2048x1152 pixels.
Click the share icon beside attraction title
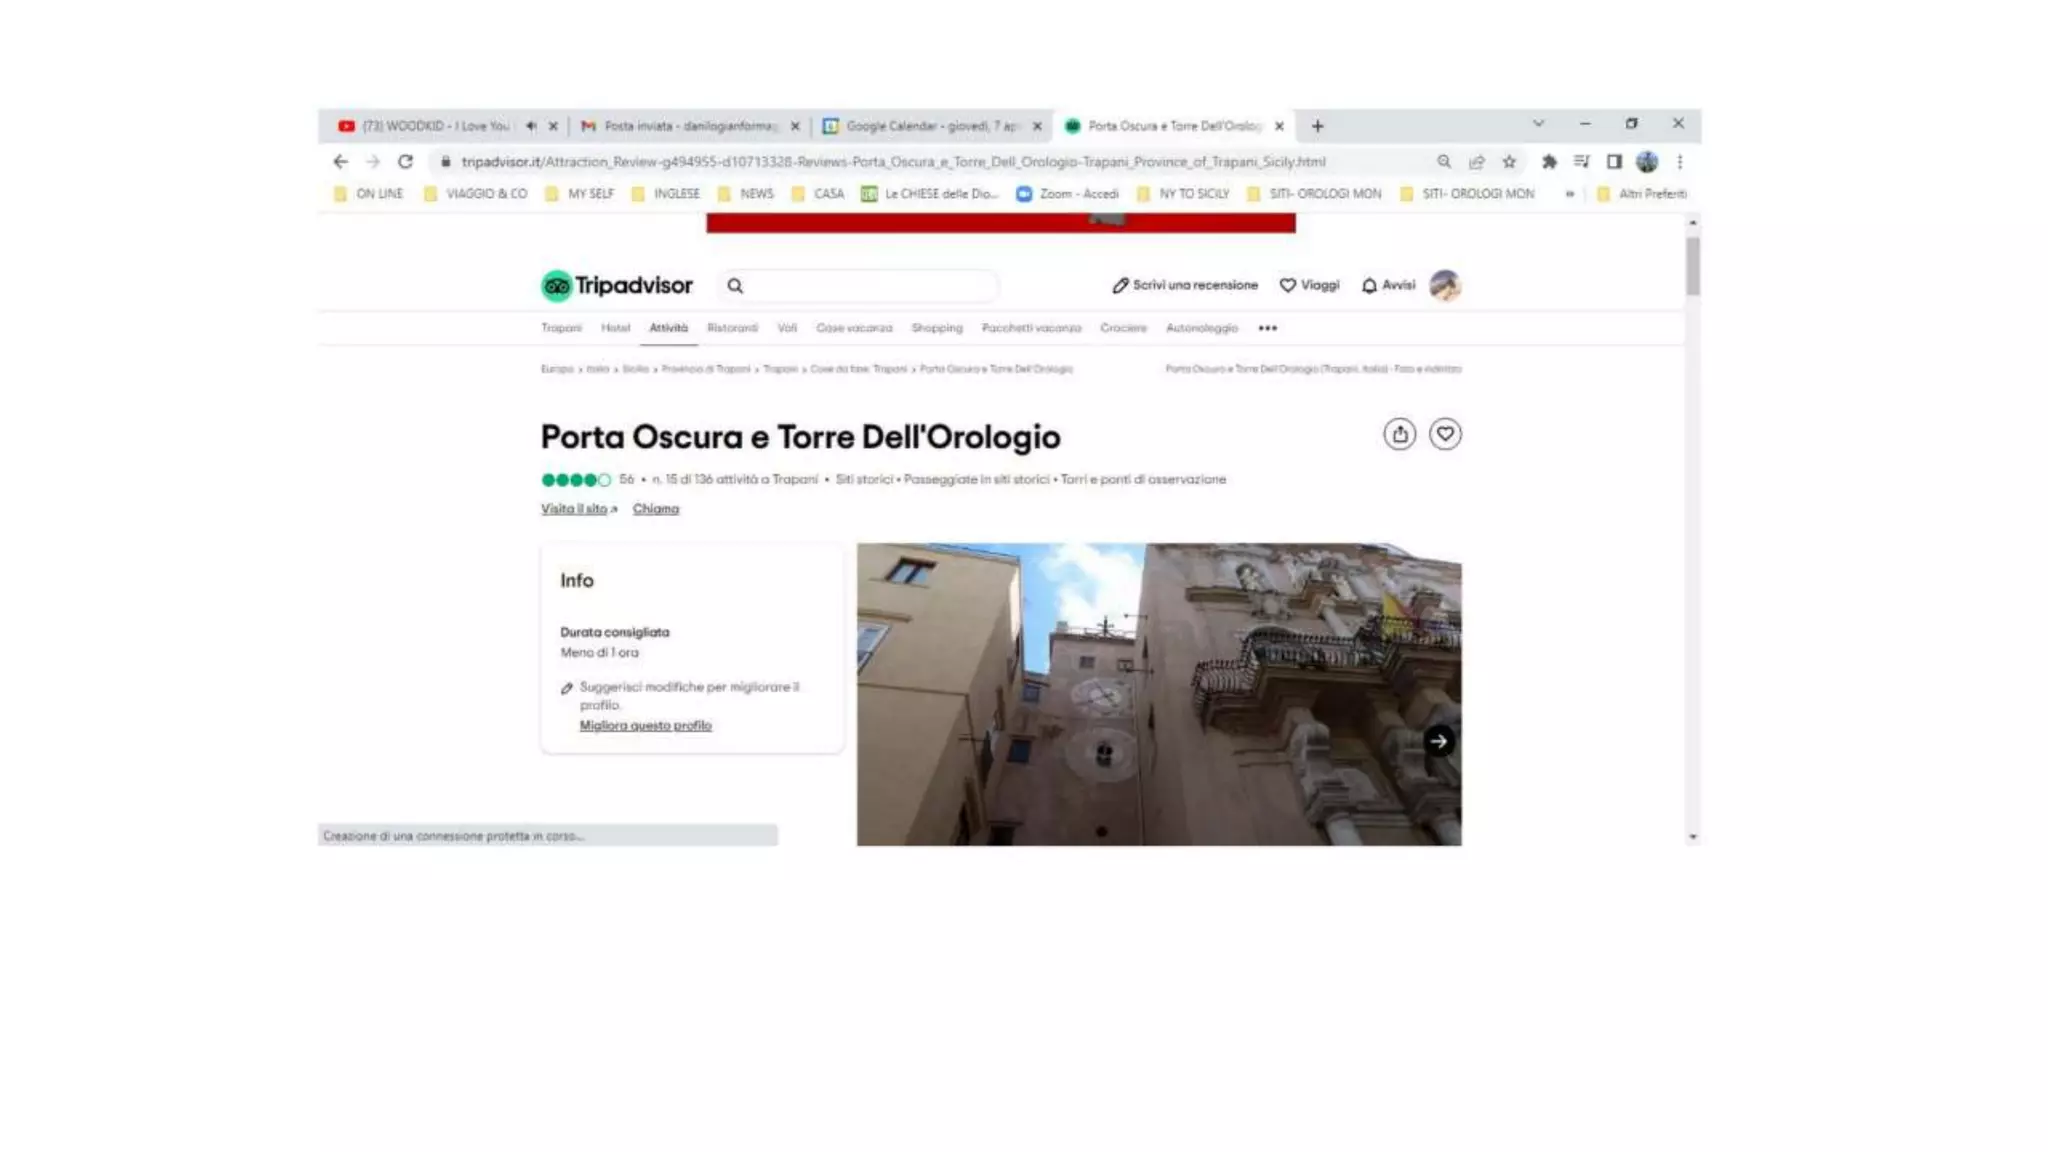click(1399, 434)
